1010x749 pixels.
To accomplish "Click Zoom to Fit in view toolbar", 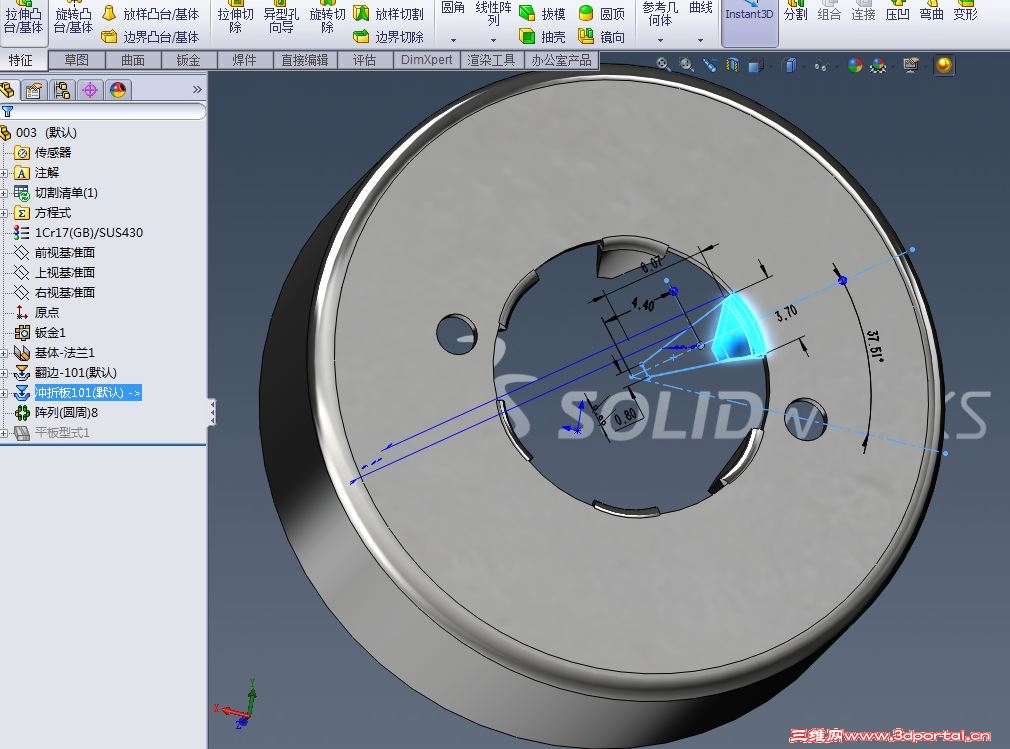I will point(663,64).
